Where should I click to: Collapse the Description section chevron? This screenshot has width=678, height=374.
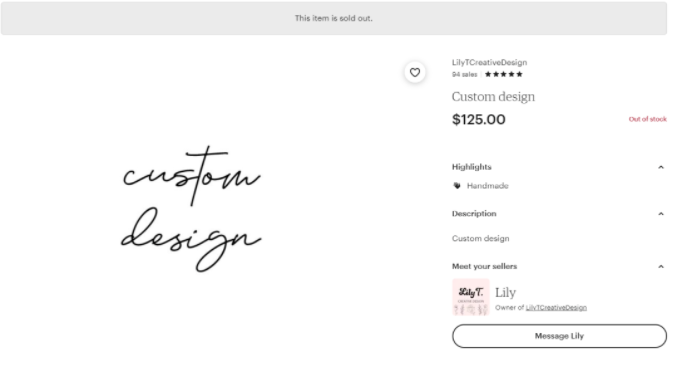[x=661, y=214]
